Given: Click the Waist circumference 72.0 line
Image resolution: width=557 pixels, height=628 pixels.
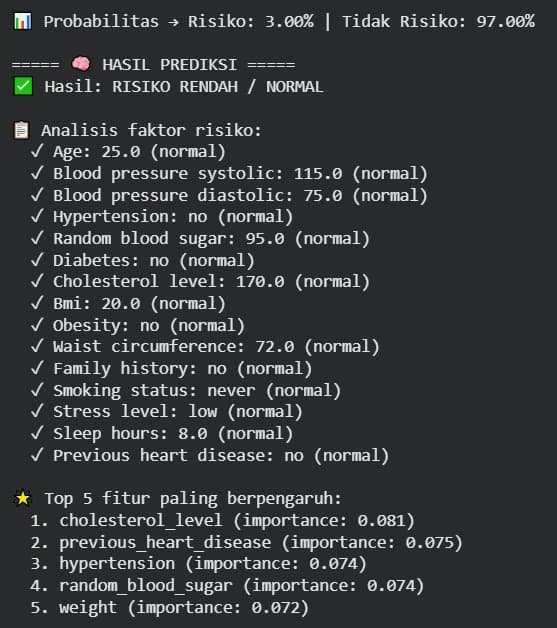Looking at the screenshot, I should tap(216, 346).
